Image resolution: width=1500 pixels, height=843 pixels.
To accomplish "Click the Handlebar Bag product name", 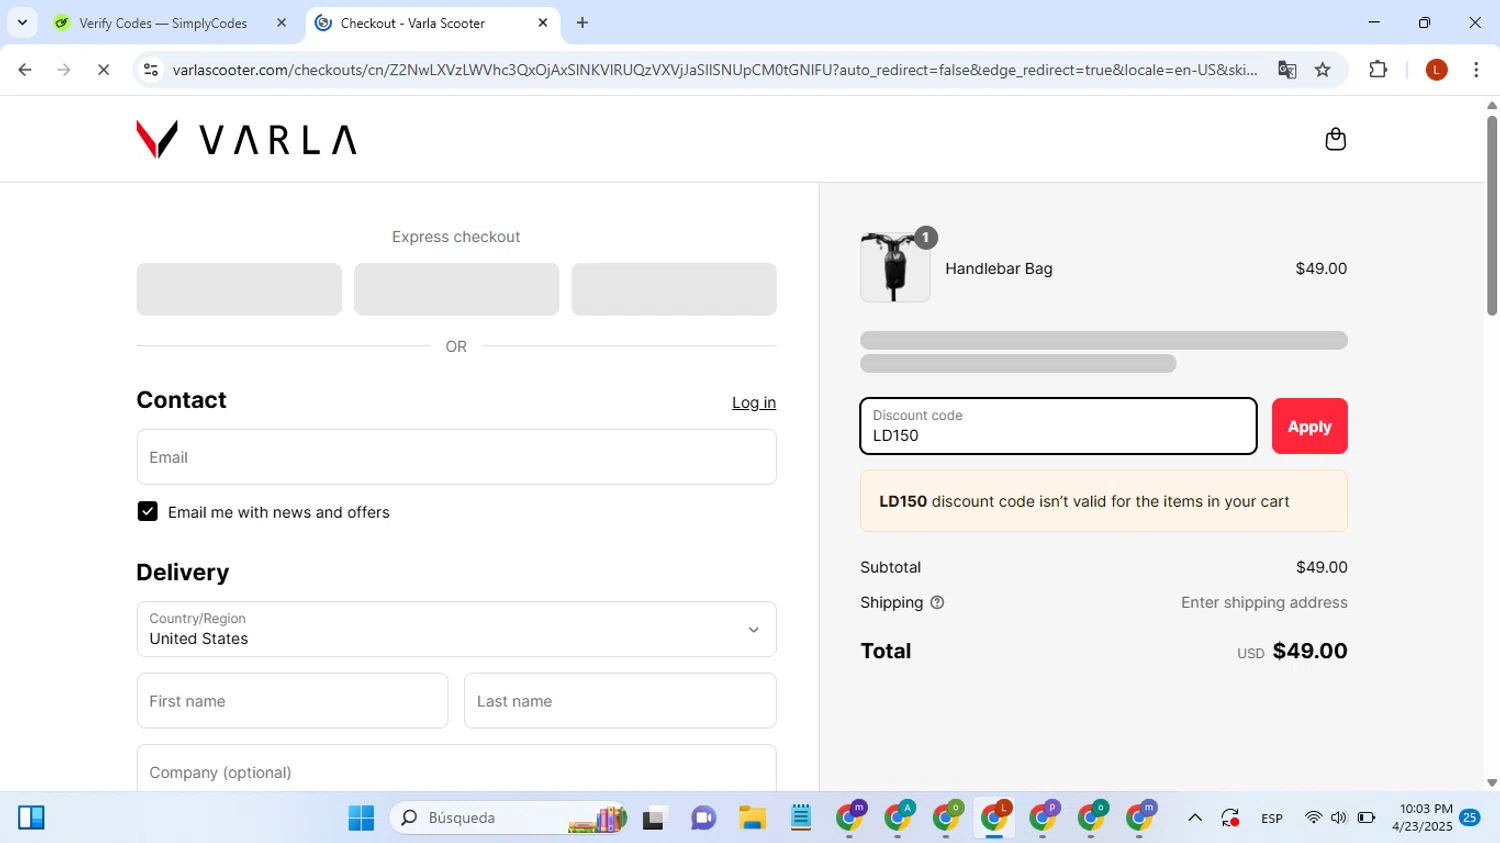I will point(999,268).
